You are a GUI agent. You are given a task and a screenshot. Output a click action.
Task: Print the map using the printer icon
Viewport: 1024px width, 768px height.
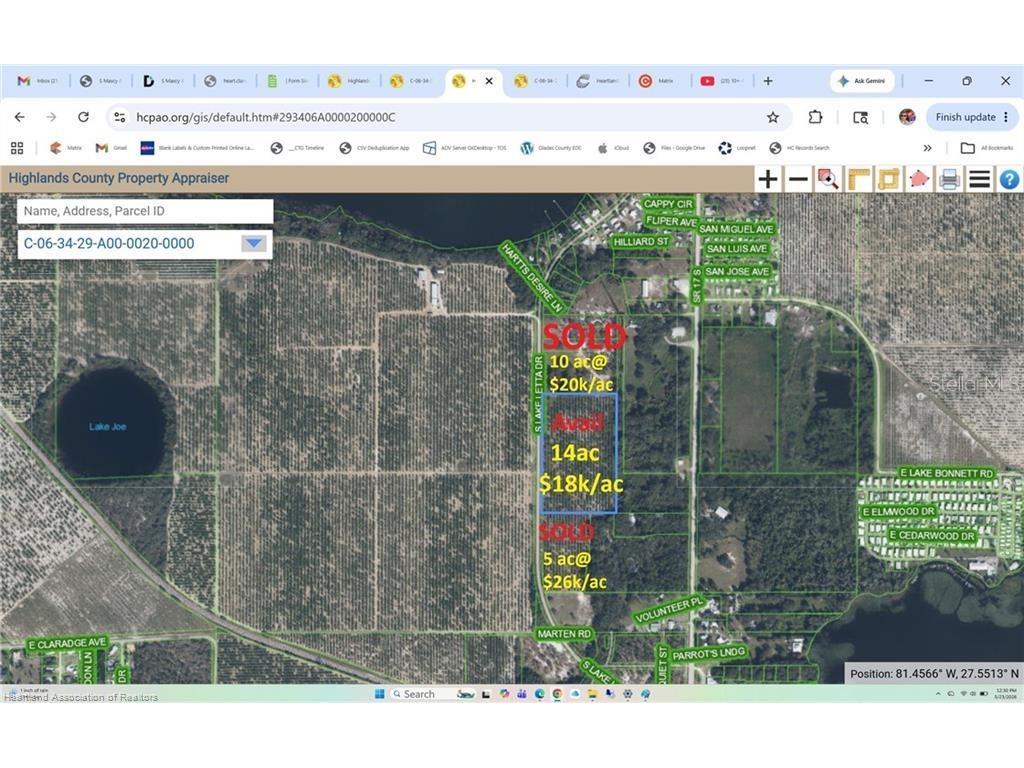[950, 179]
